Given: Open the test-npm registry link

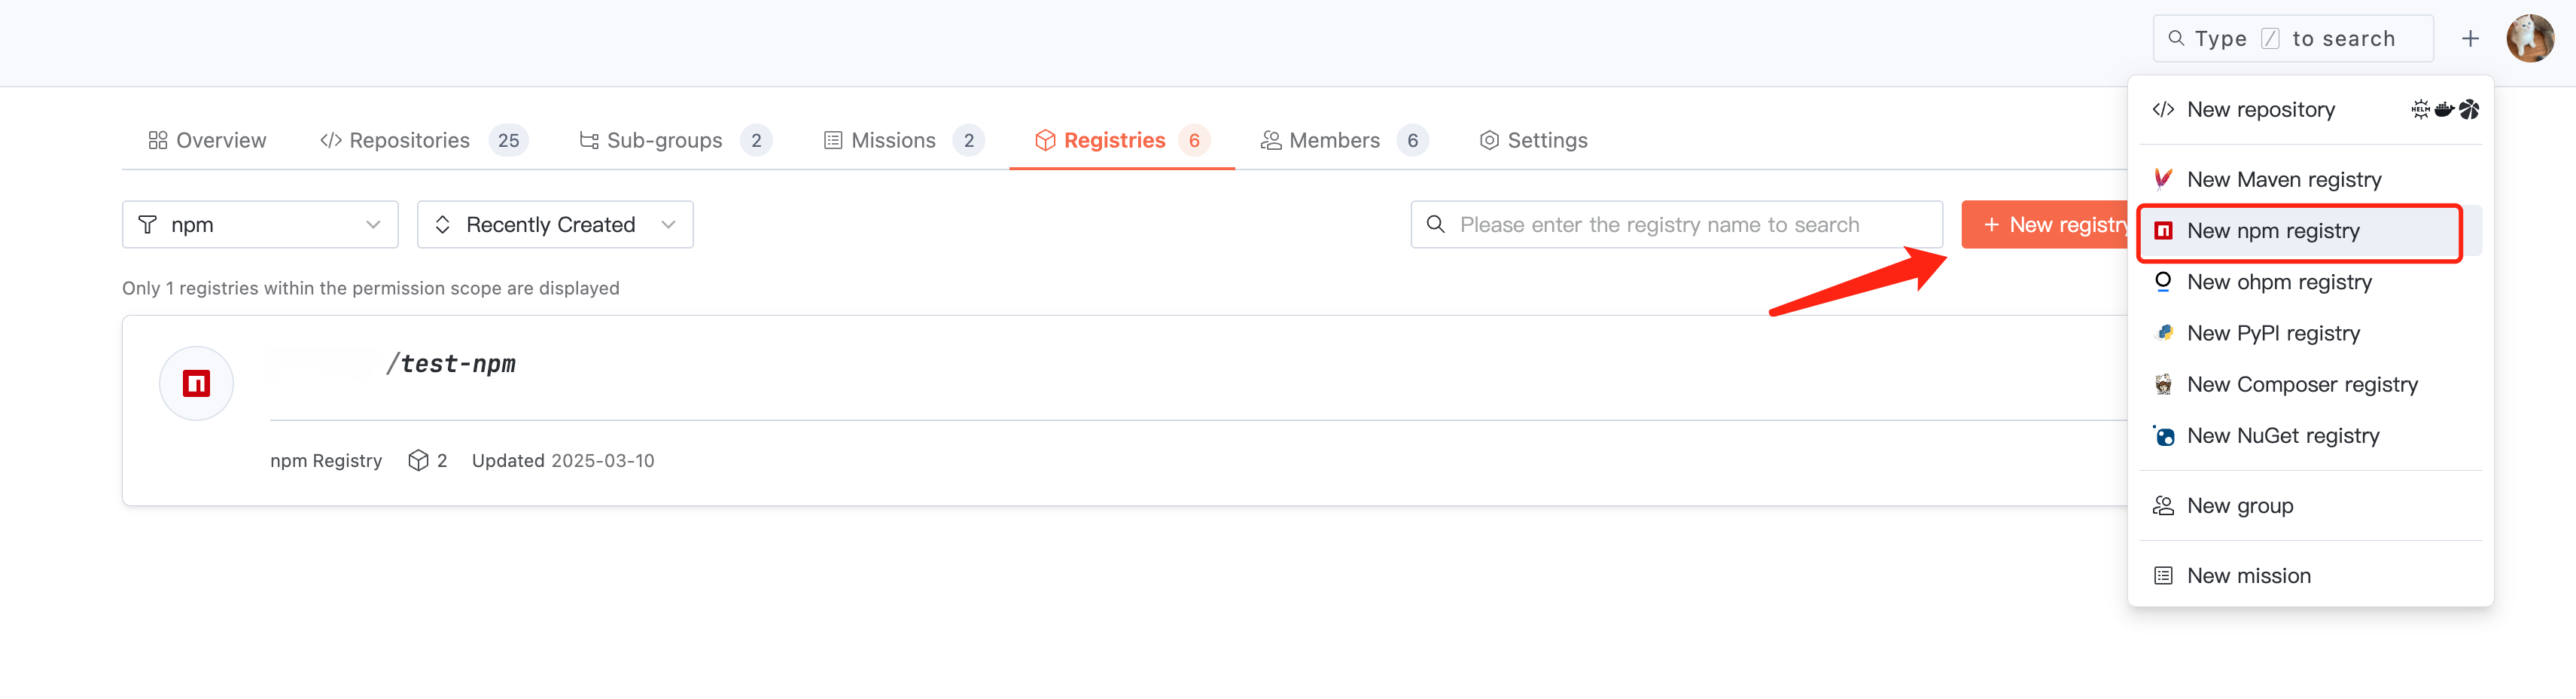Looking at the screenshot, I should (x=457, y=364).
